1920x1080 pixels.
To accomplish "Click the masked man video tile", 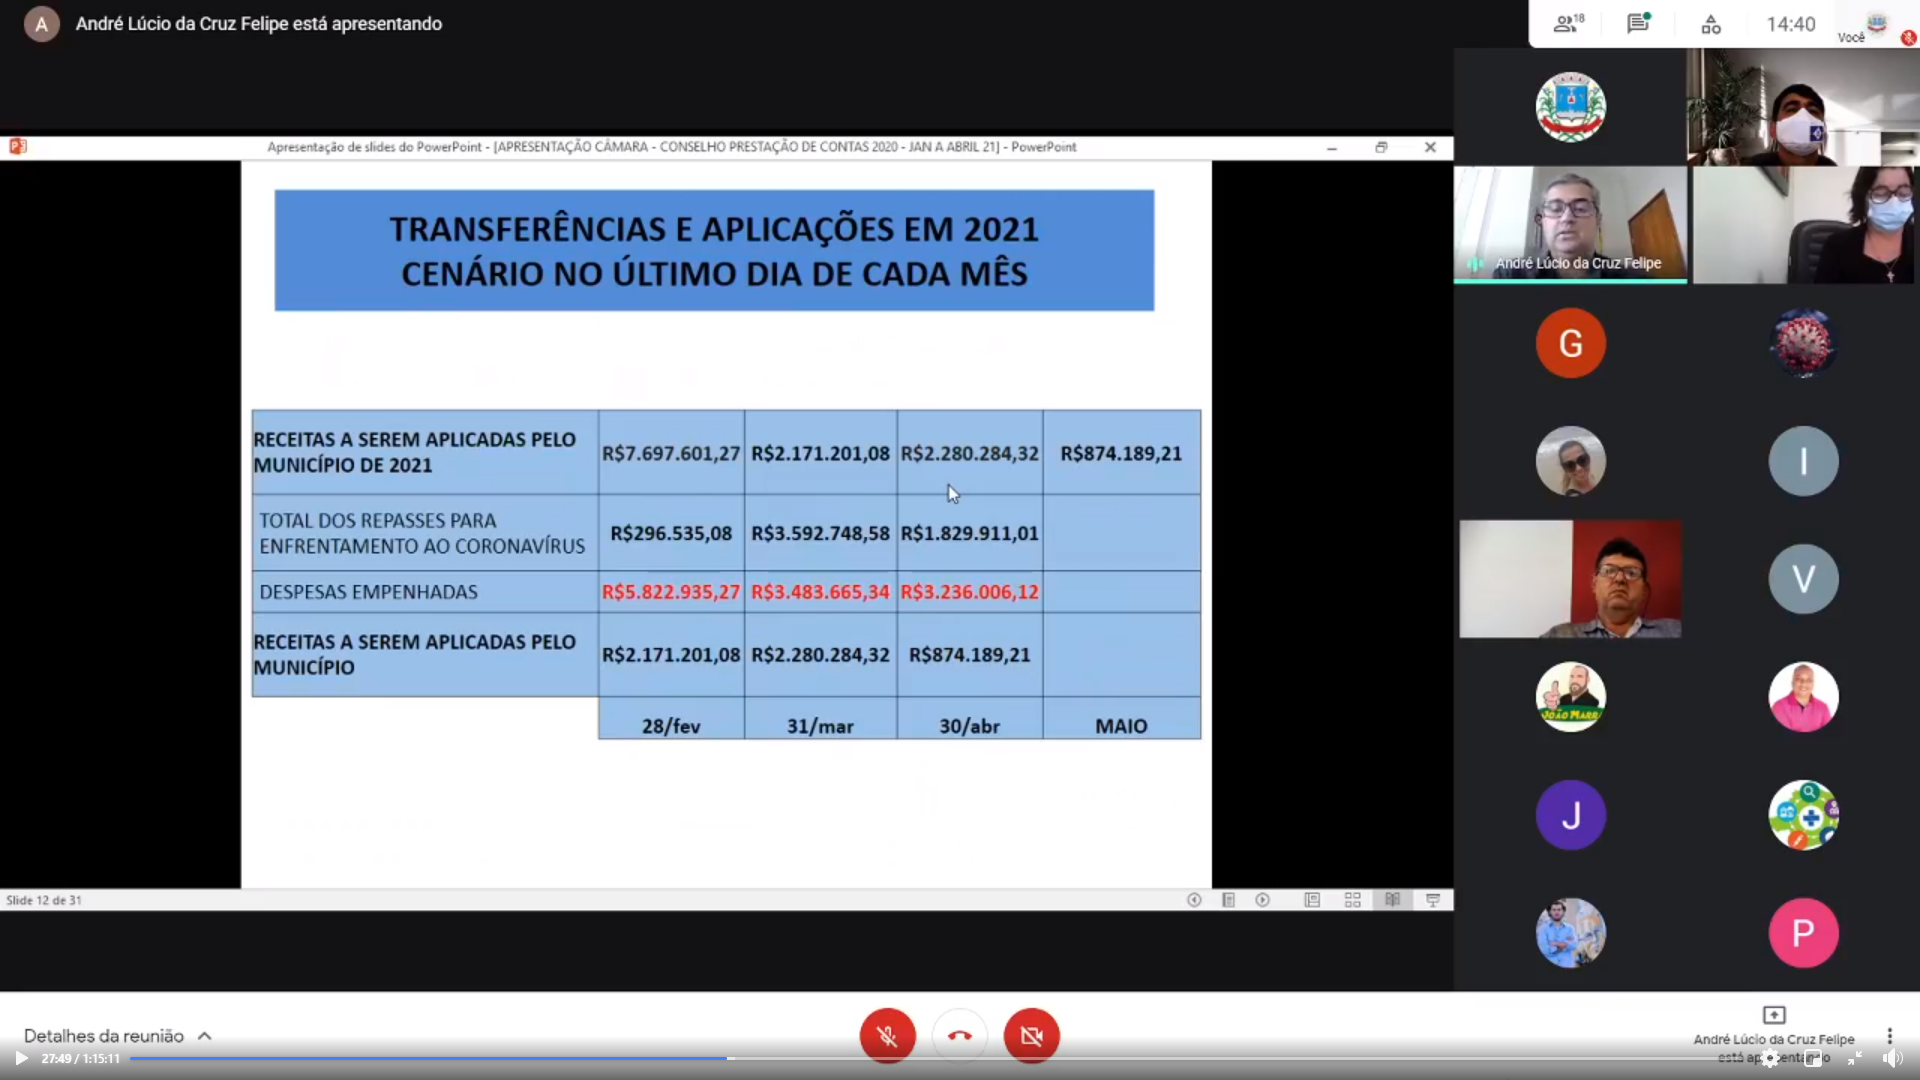I will 1803,107.
